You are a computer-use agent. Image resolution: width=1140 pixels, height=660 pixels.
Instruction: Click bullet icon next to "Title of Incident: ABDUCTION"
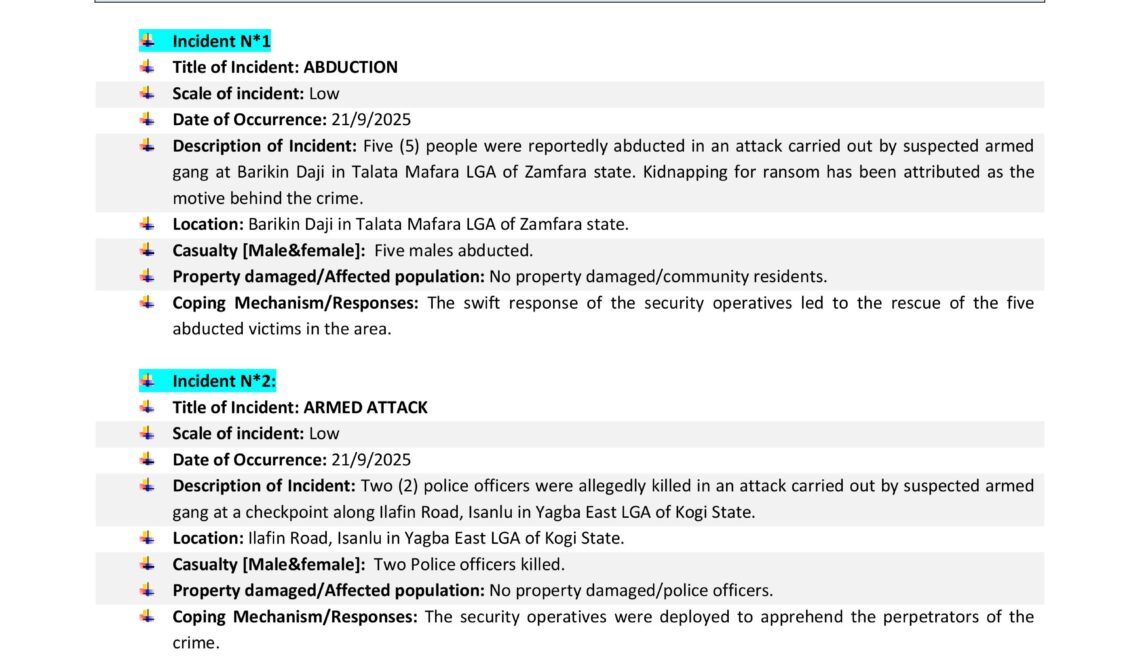147,67
